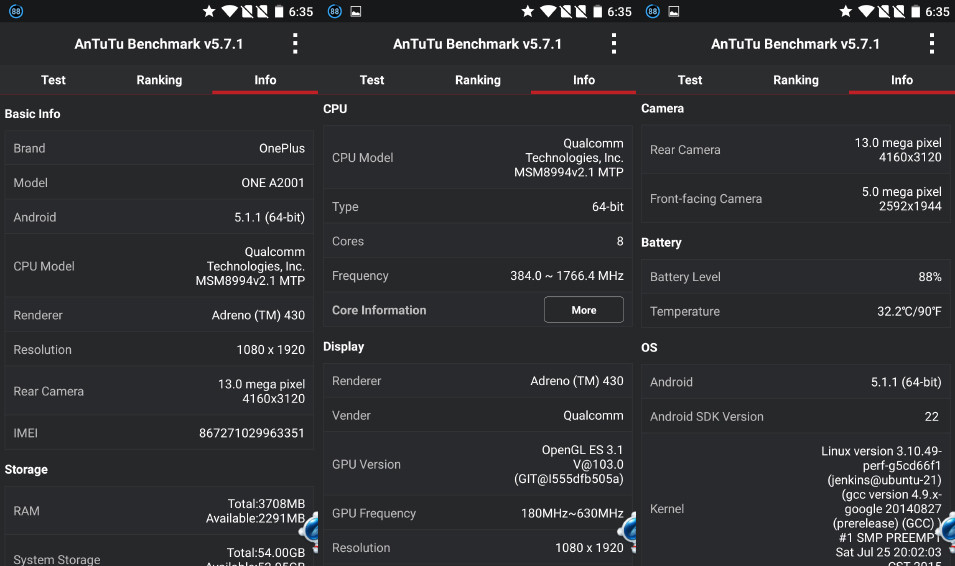Tap the Wi-Fi icon in the middle status bar
The image size is (955, 566).
pos(548,12)
